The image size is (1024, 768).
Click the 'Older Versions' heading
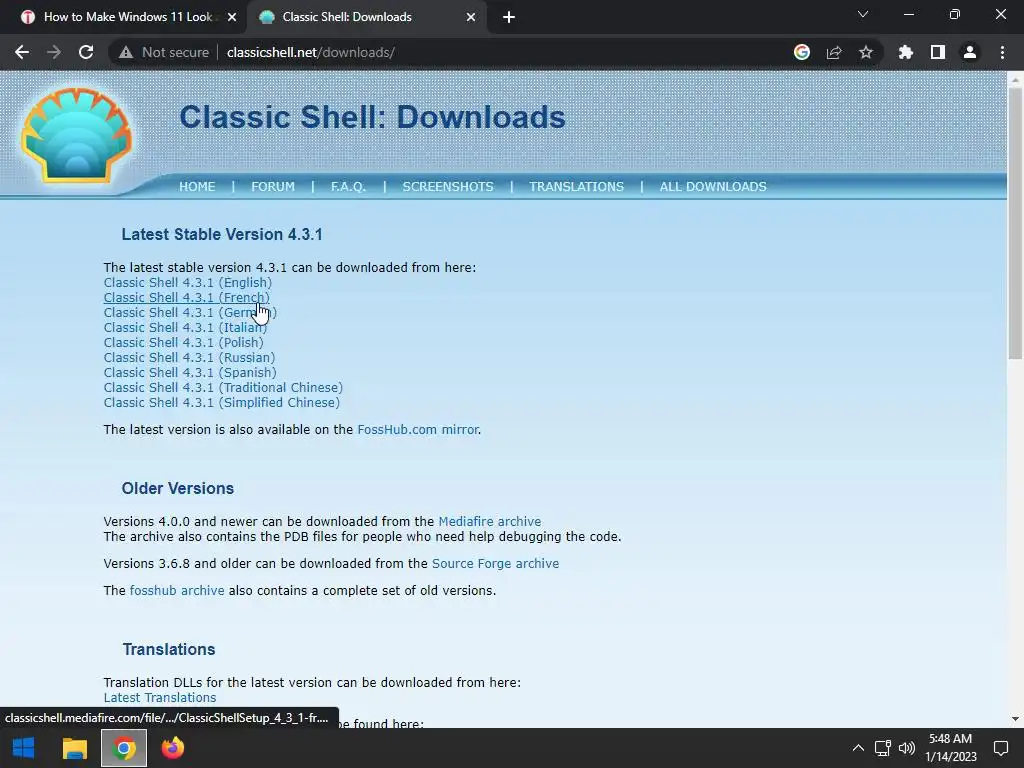tap(178, 488)
